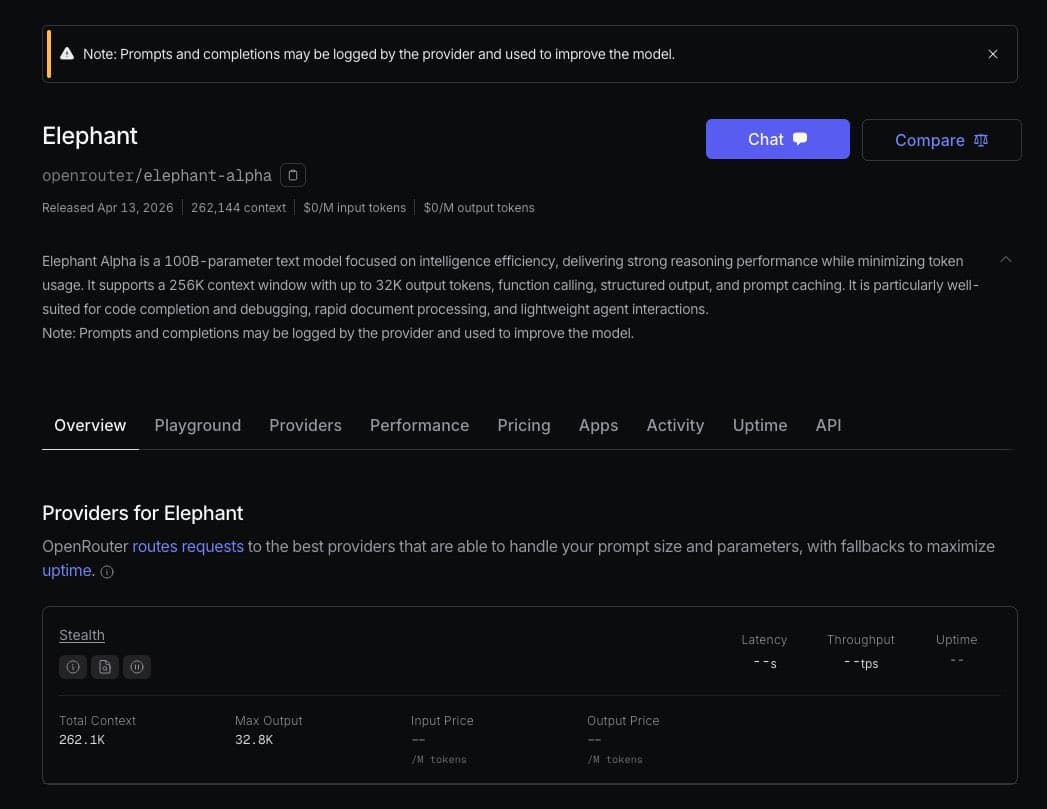View the API tab
1047x809 pixels.
pyautogui.click(x=828, y=425)
